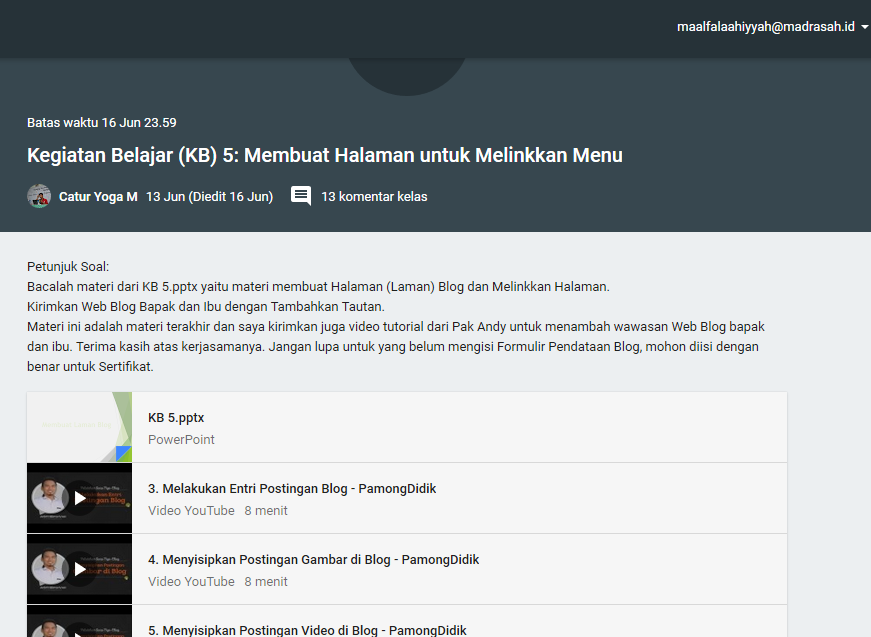This screenshot has width=871, height=637.
Task: Open the 3. Melakukan Entri Postingan Blog title
Action: tap(292, 489)
